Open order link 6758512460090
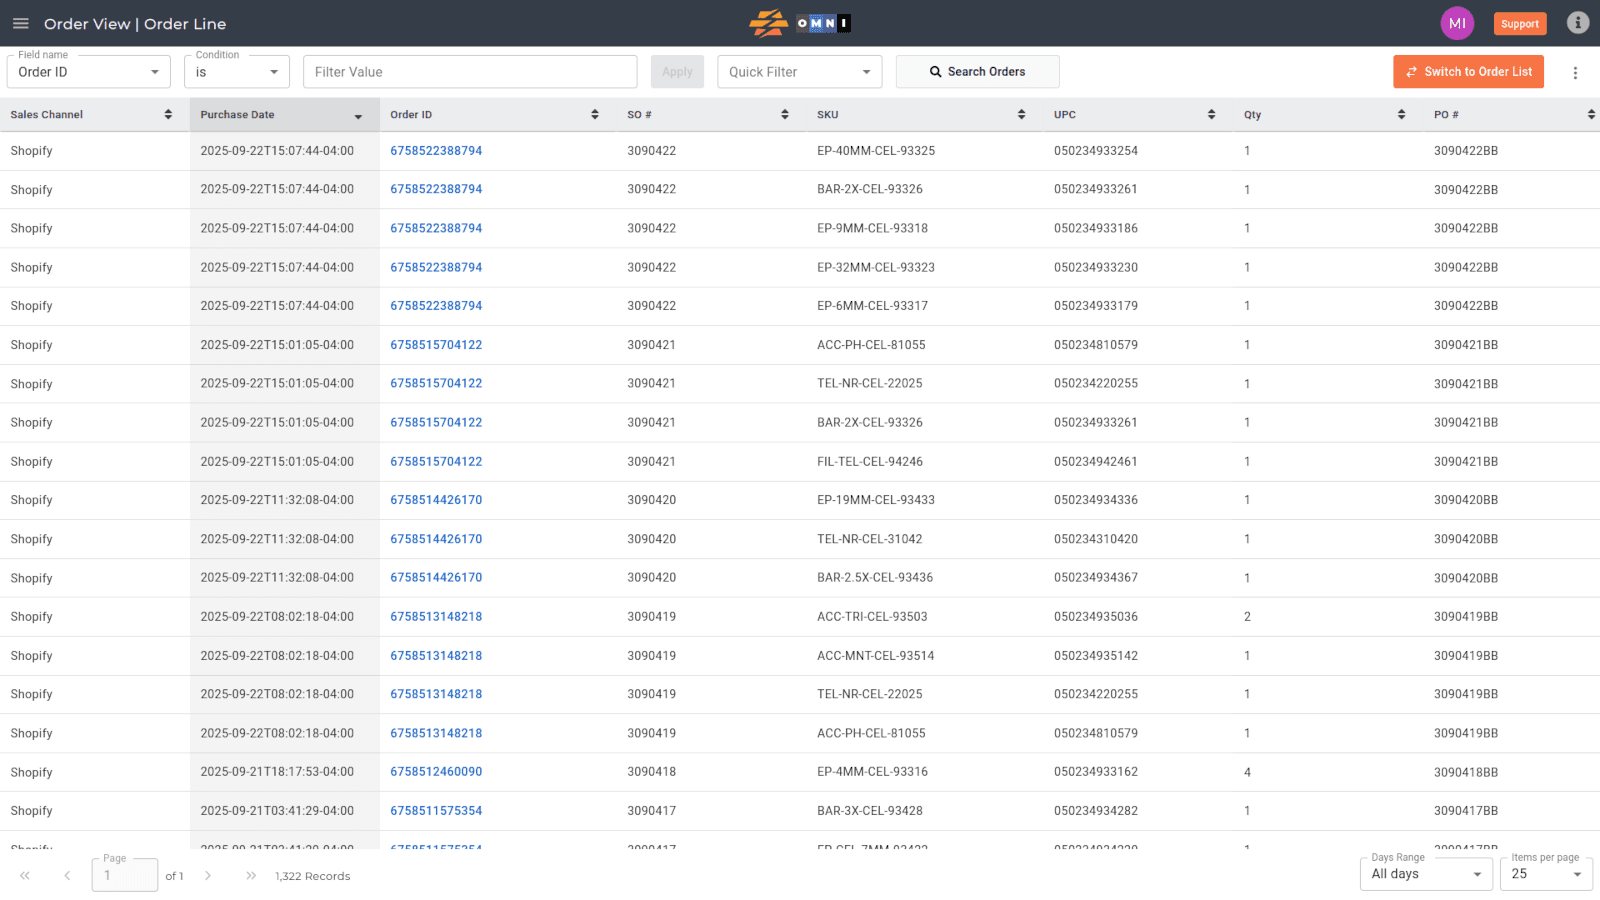 tap(436, 772)
